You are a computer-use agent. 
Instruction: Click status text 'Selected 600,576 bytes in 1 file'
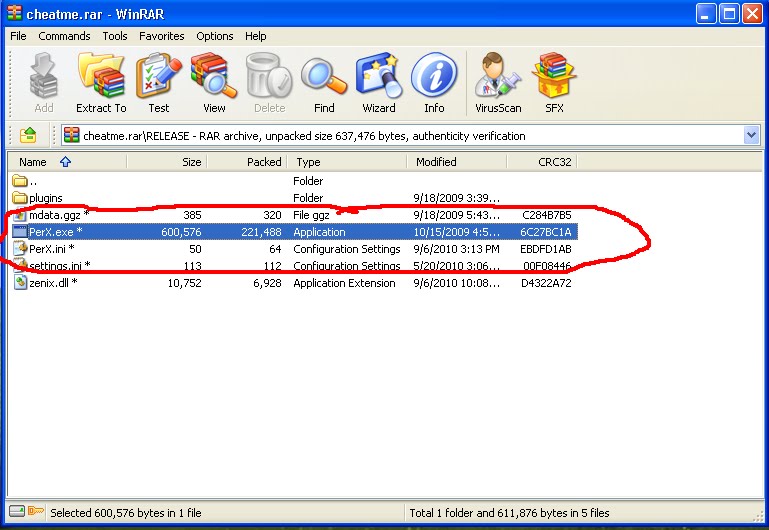[126, 513]
